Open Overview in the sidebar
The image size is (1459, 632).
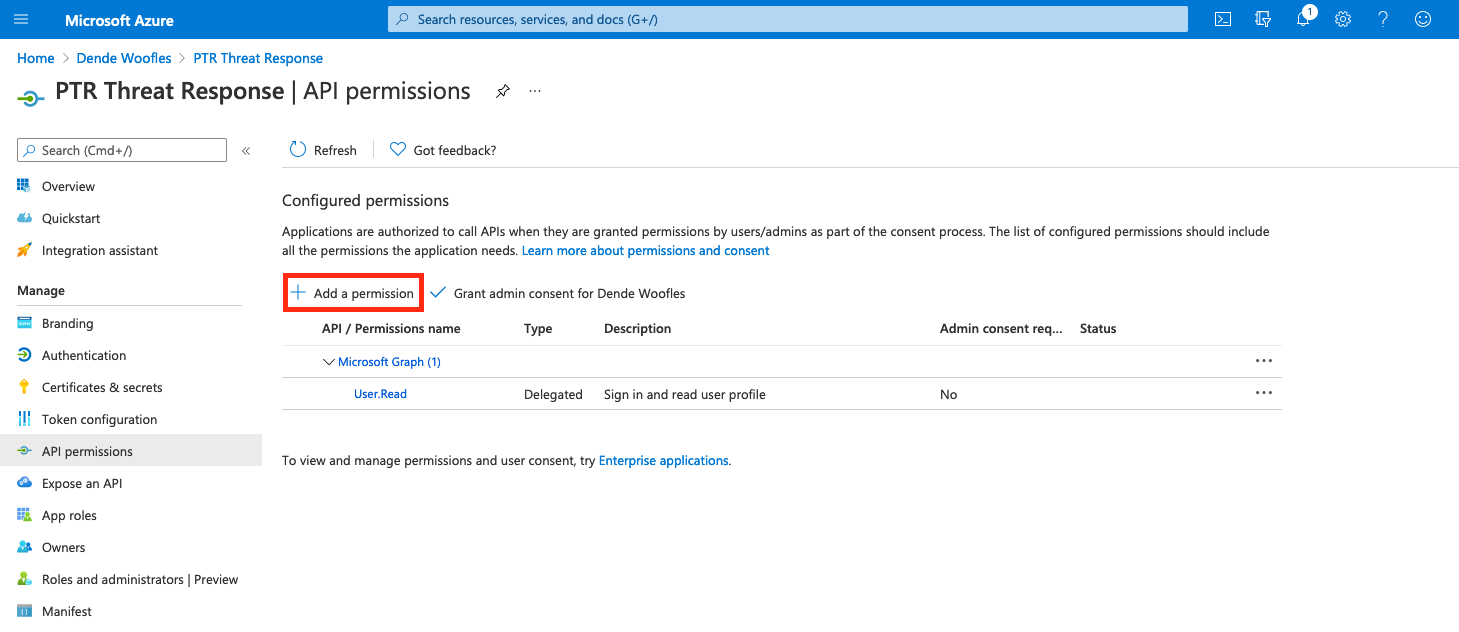coord(68,186)
